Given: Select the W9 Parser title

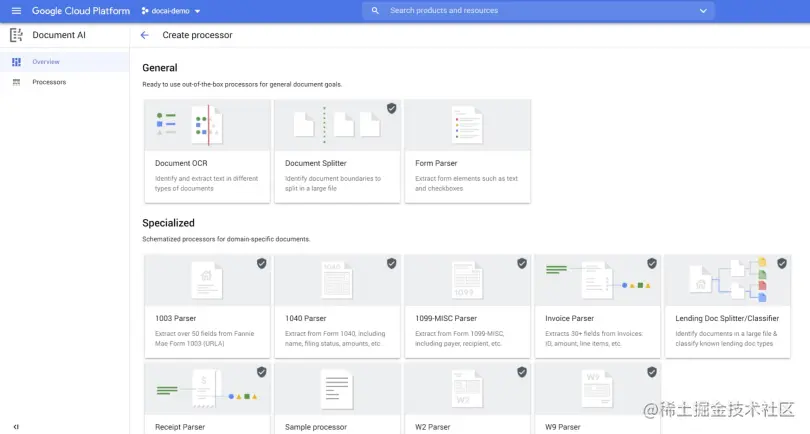Looking at the screenshot, I should point(563,427).
